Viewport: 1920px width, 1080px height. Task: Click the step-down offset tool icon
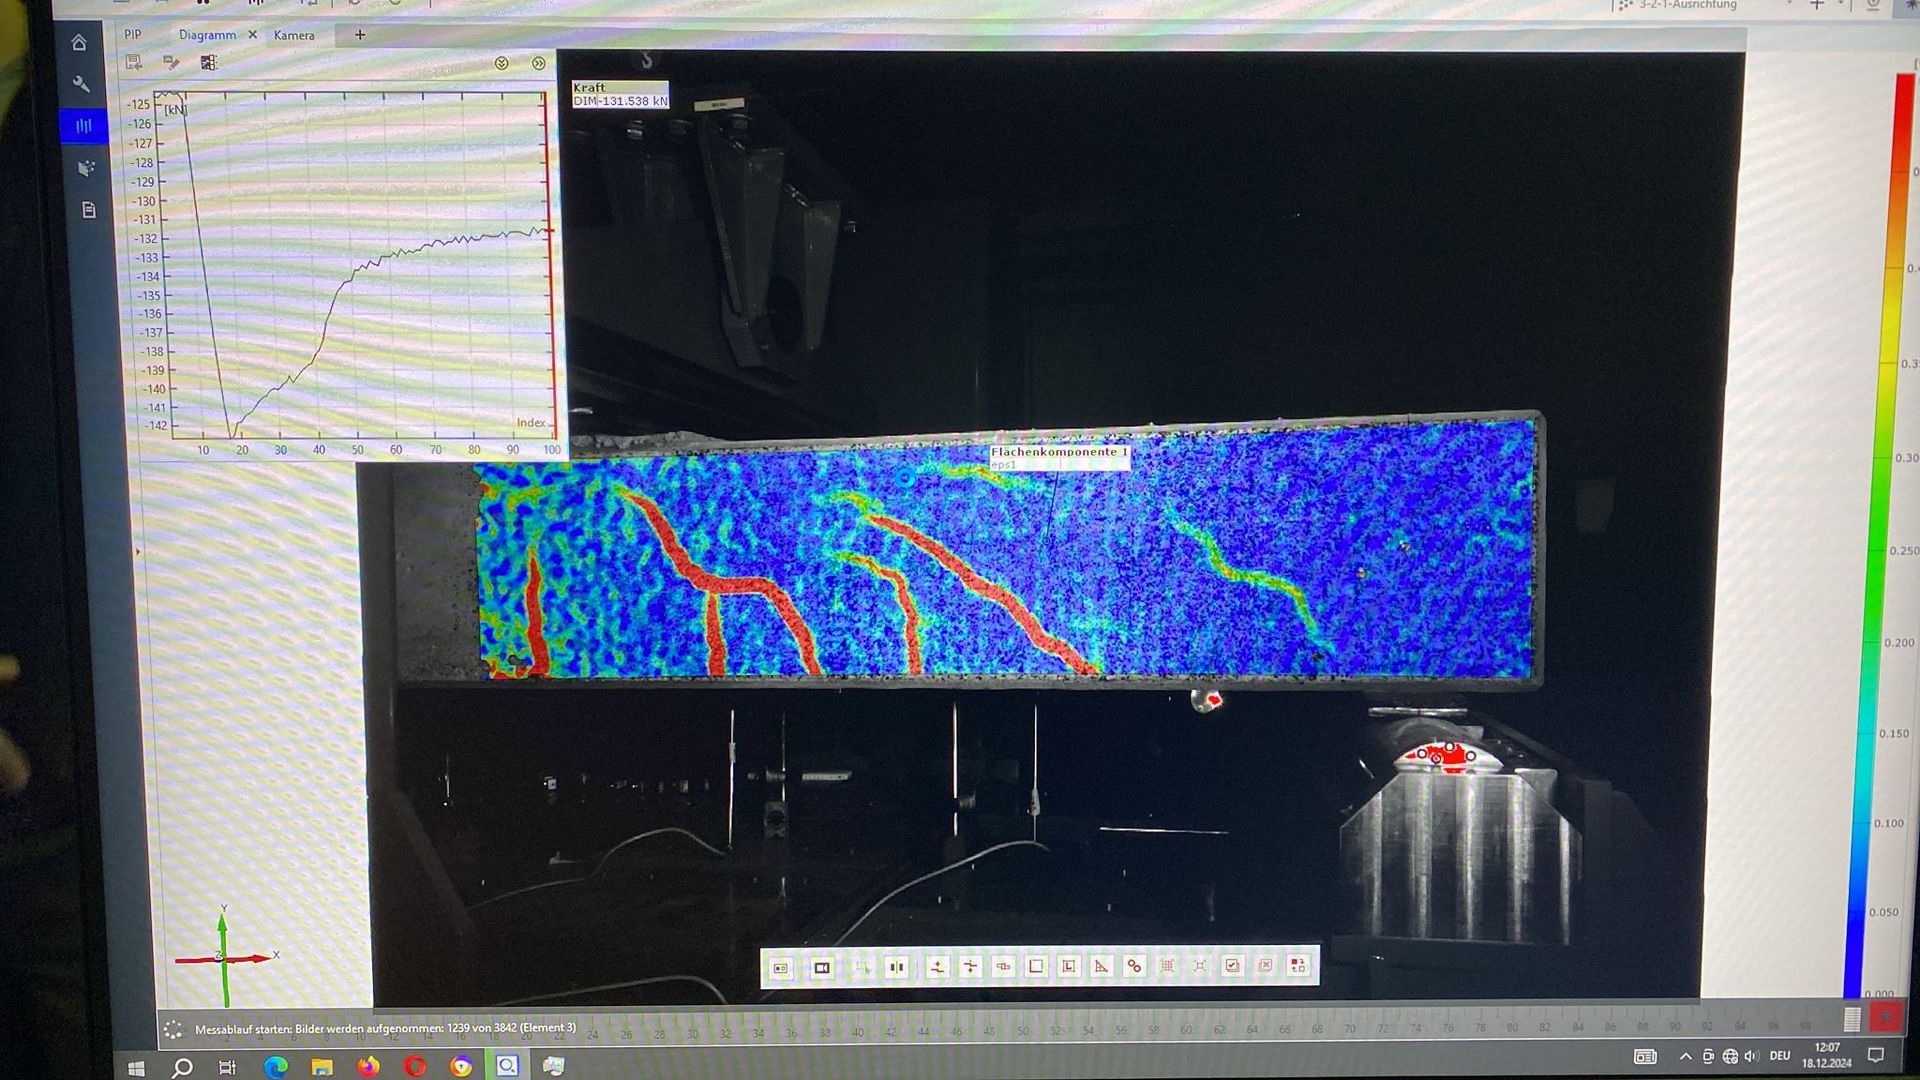point(970,967)
